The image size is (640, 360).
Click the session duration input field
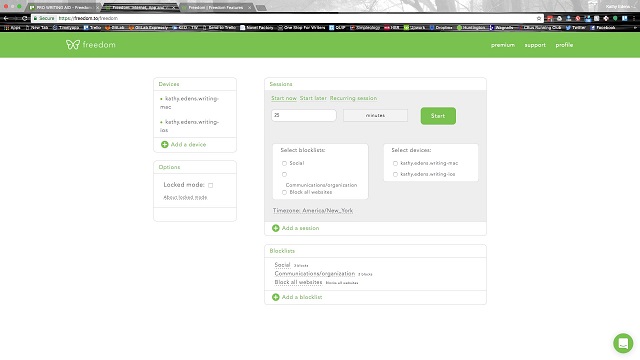click(x=304, y=115)
